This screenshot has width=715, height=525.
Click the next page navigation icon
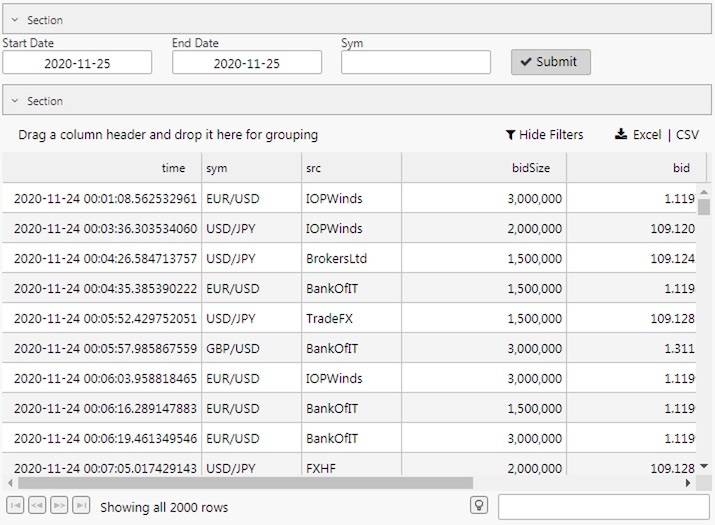click(x=59, y=506)
